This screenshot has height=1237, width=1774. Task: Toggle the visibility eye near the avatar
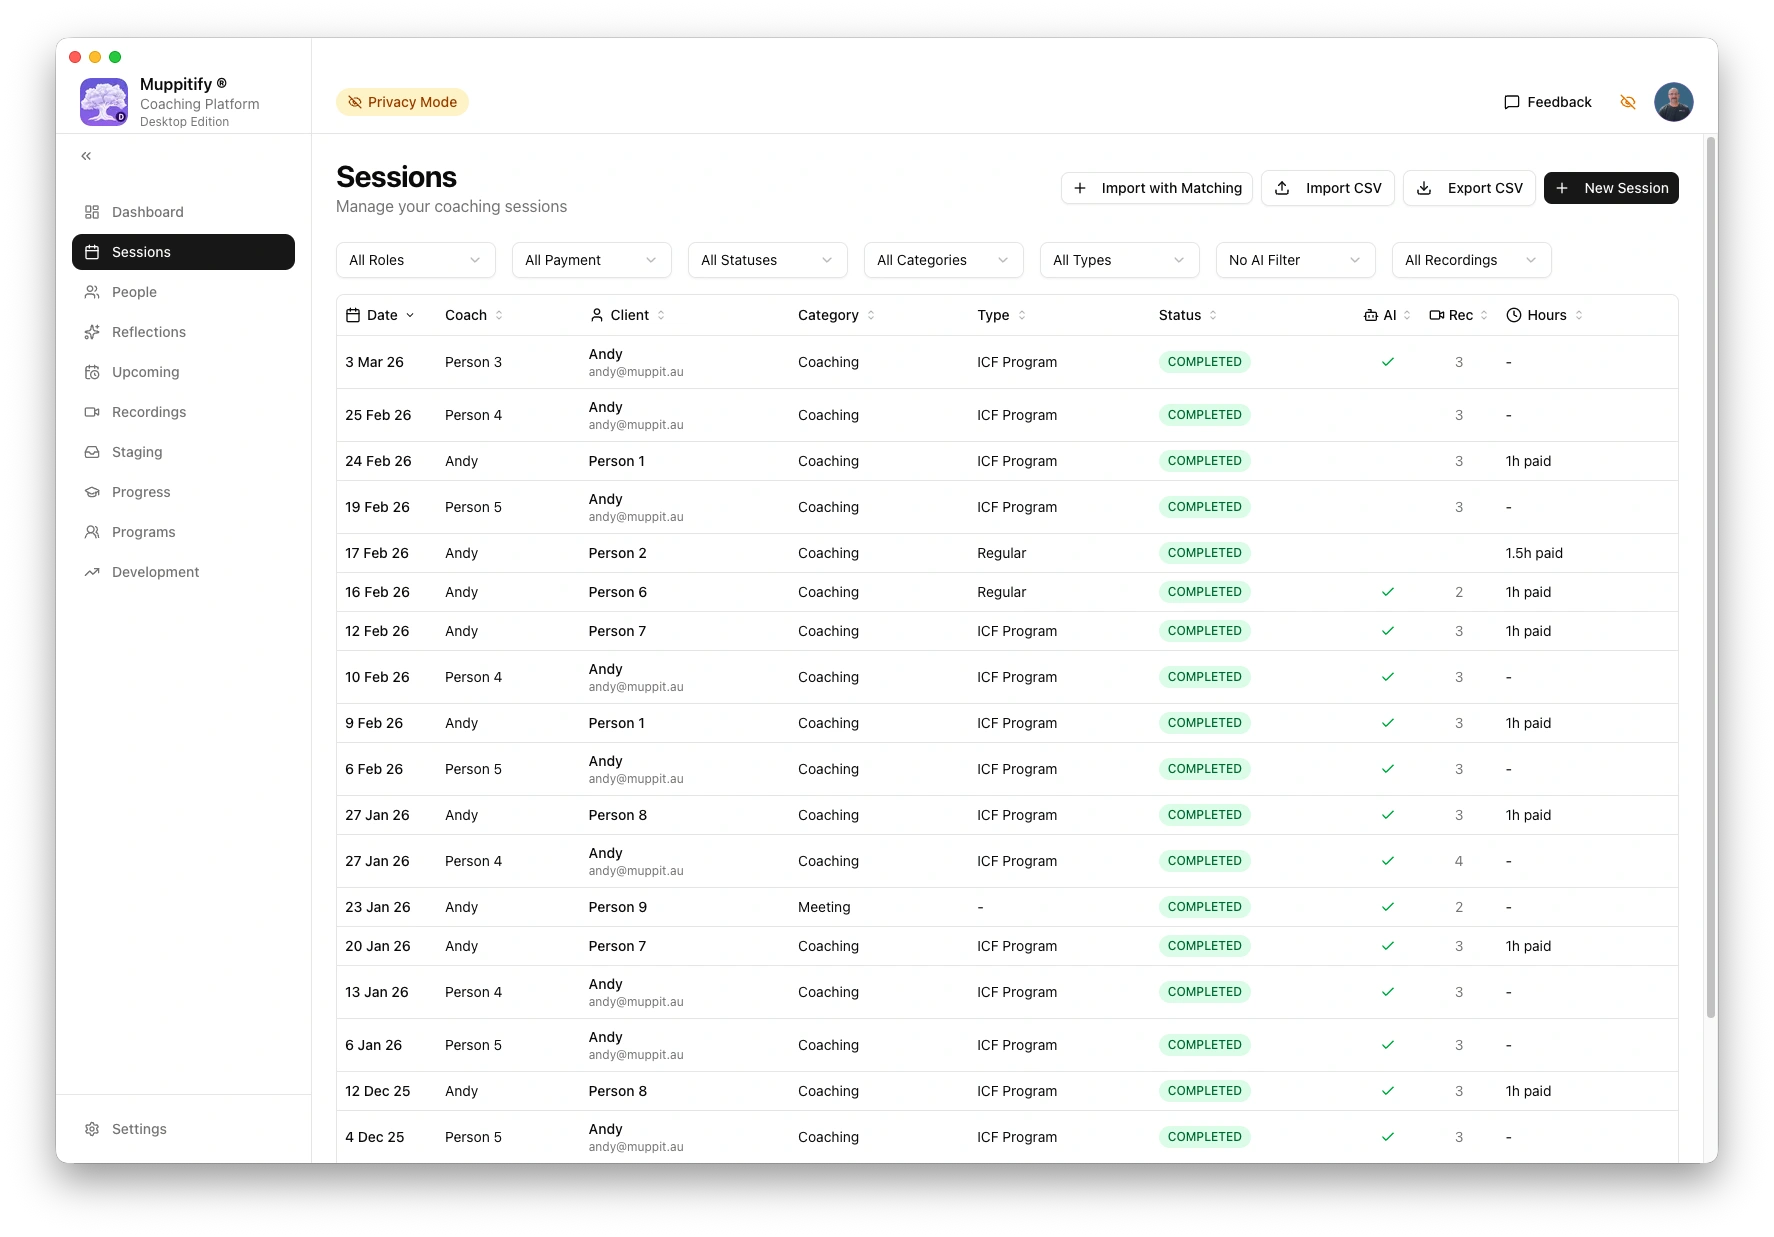1627,102
